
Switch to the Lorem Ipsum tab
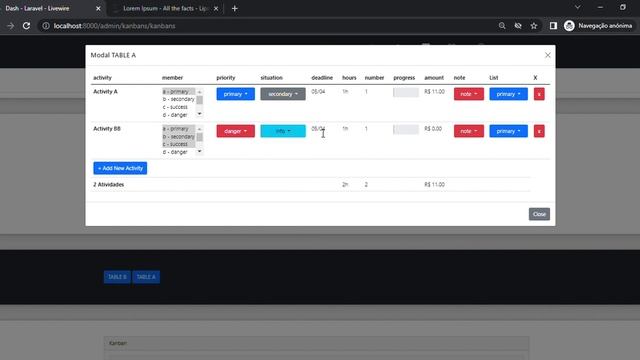165,8
